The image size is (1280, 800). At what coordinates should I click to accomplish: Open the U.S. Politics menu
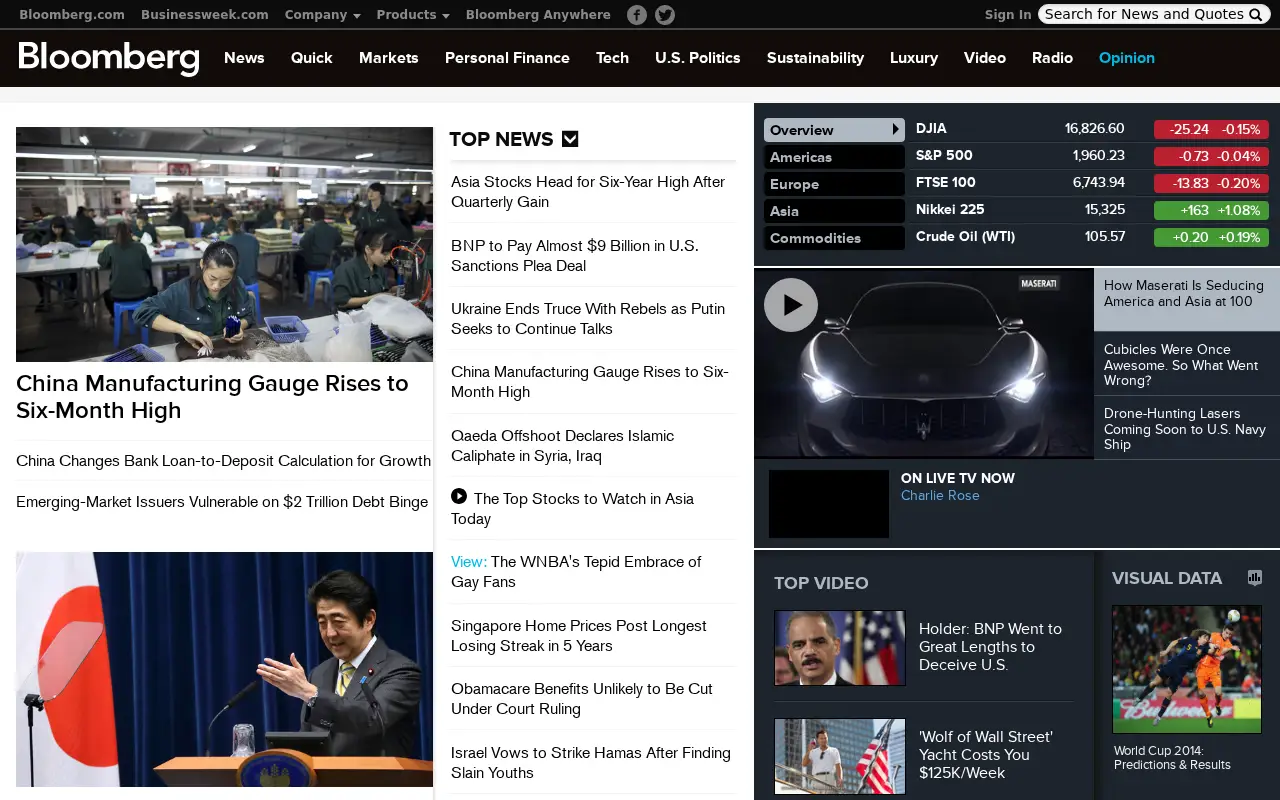(697, 58)
